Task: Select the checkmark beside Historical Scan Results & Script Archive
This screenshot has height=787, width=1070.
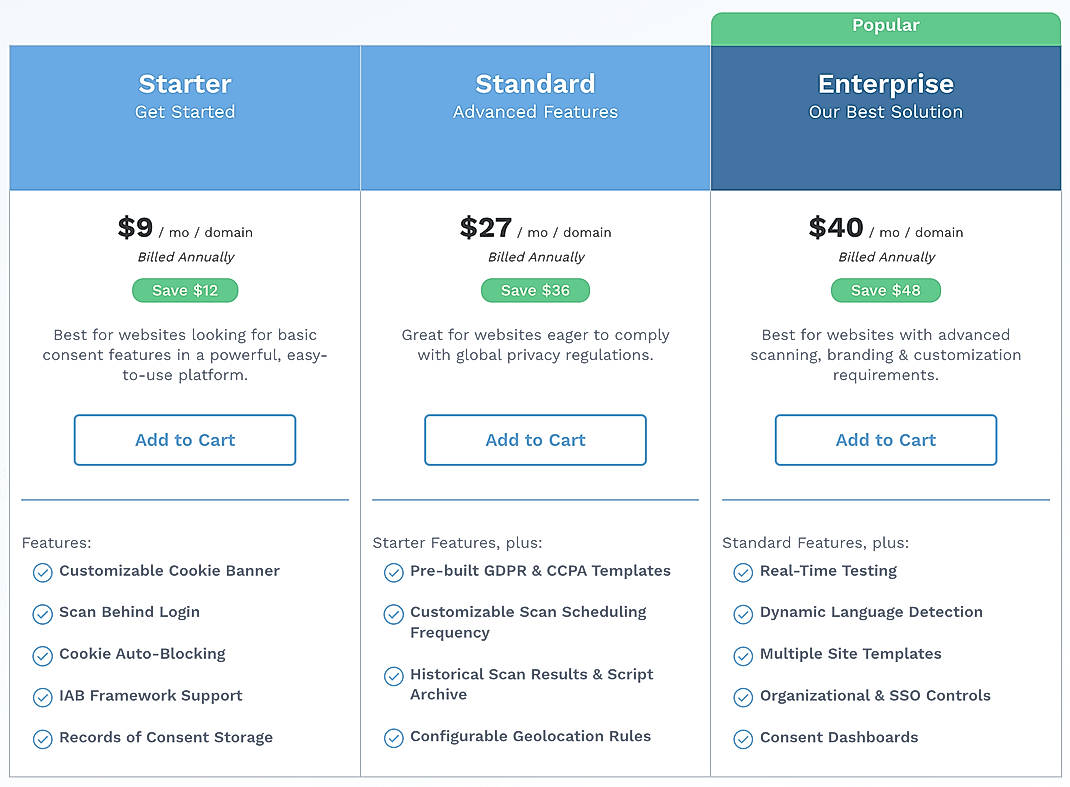Action: pos(393,677)
